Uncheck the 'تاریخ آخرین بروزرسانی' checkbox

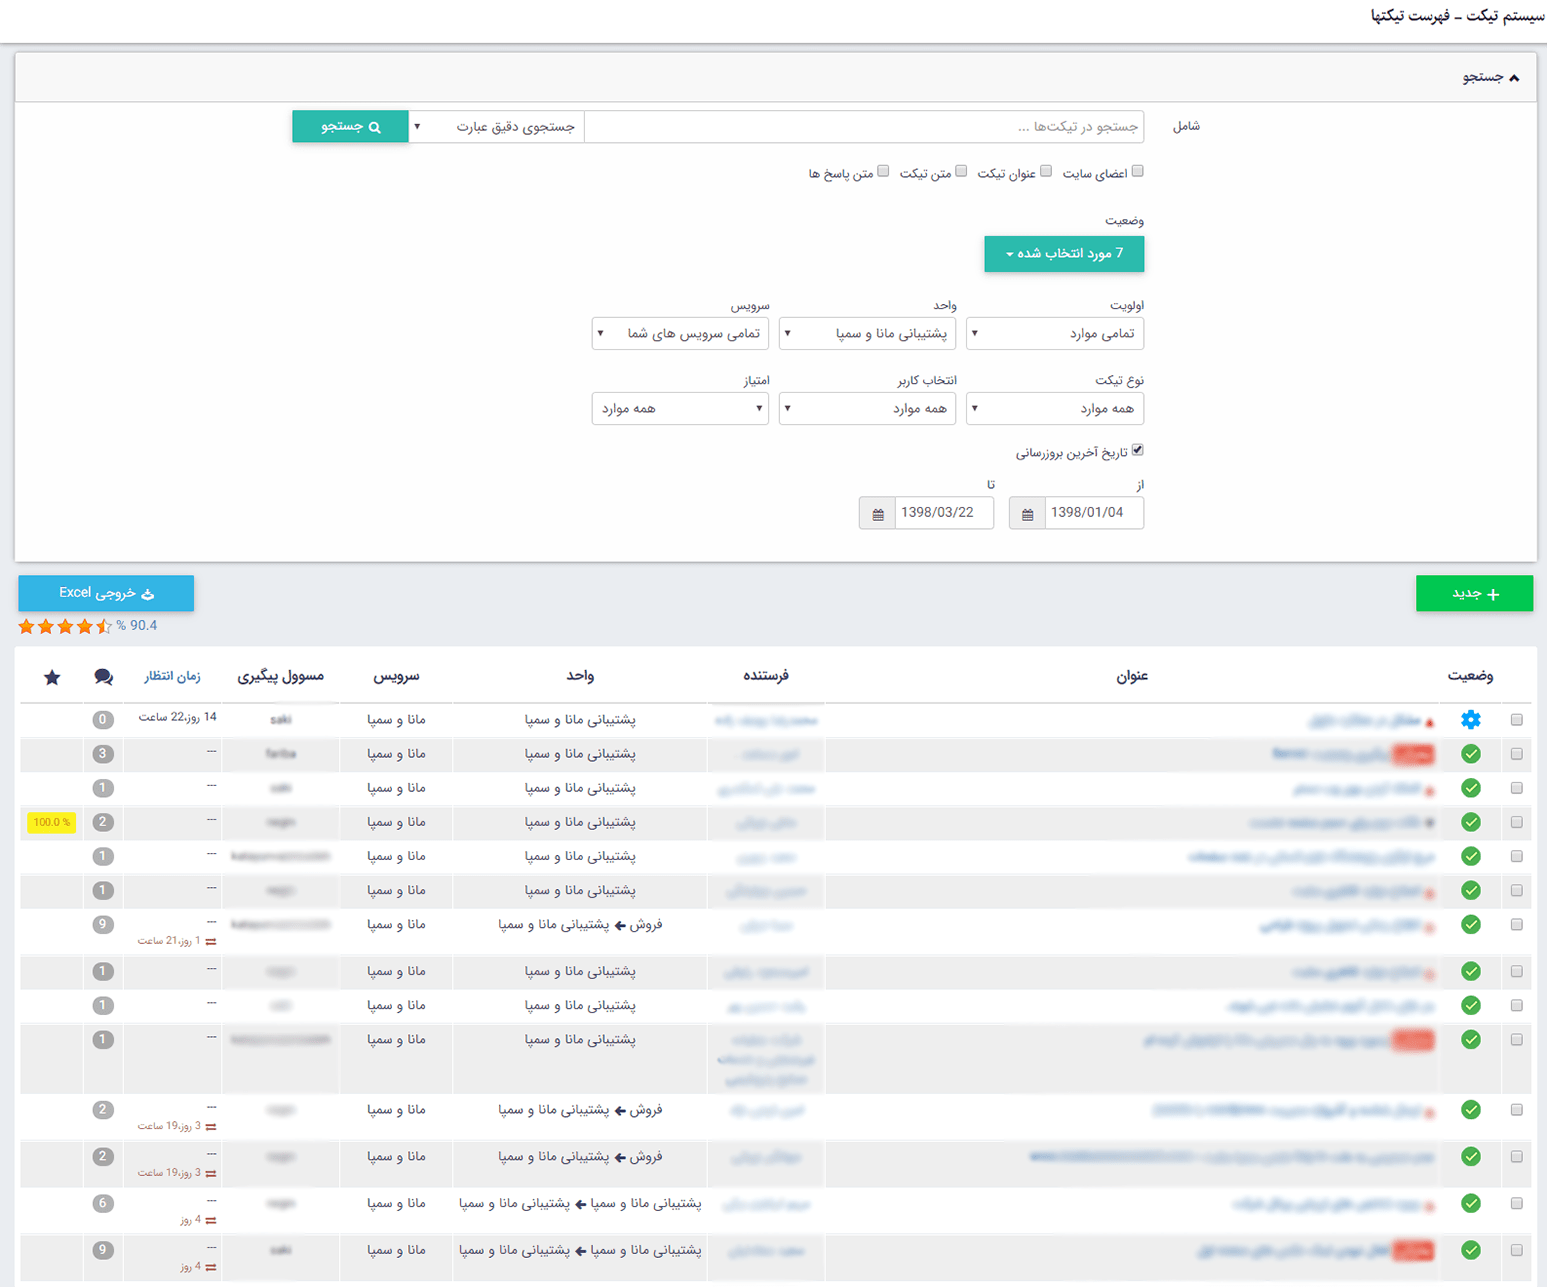coord(1137,451)
